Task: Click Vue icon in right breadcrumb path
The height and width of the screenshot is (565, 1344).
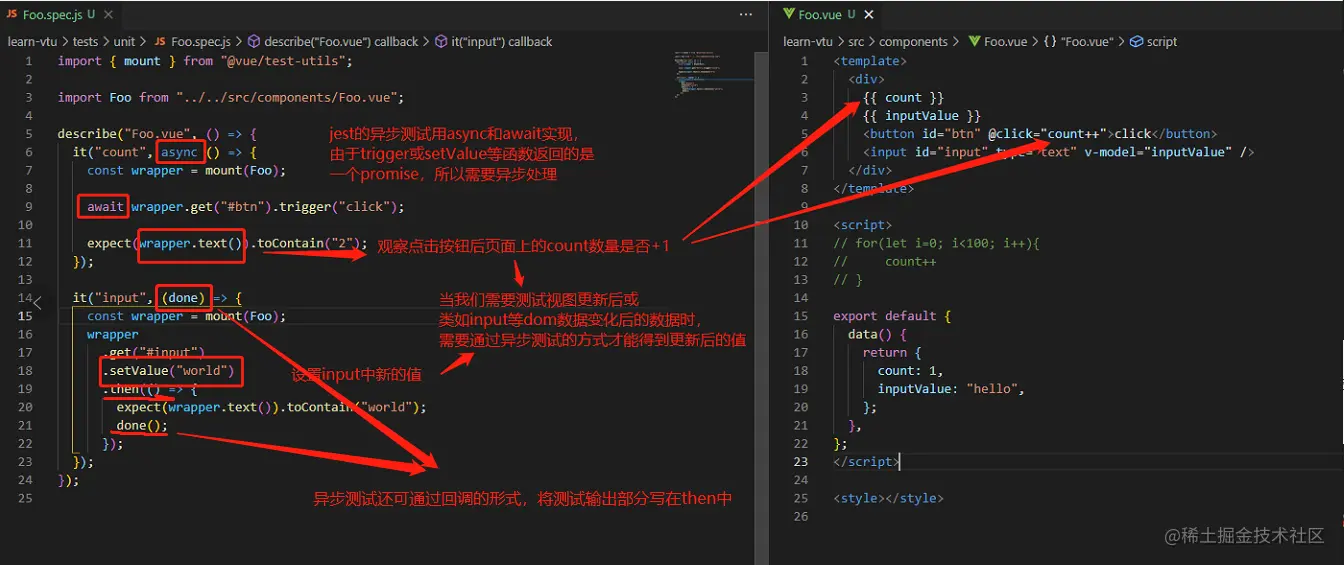Action: coord(974,42)
